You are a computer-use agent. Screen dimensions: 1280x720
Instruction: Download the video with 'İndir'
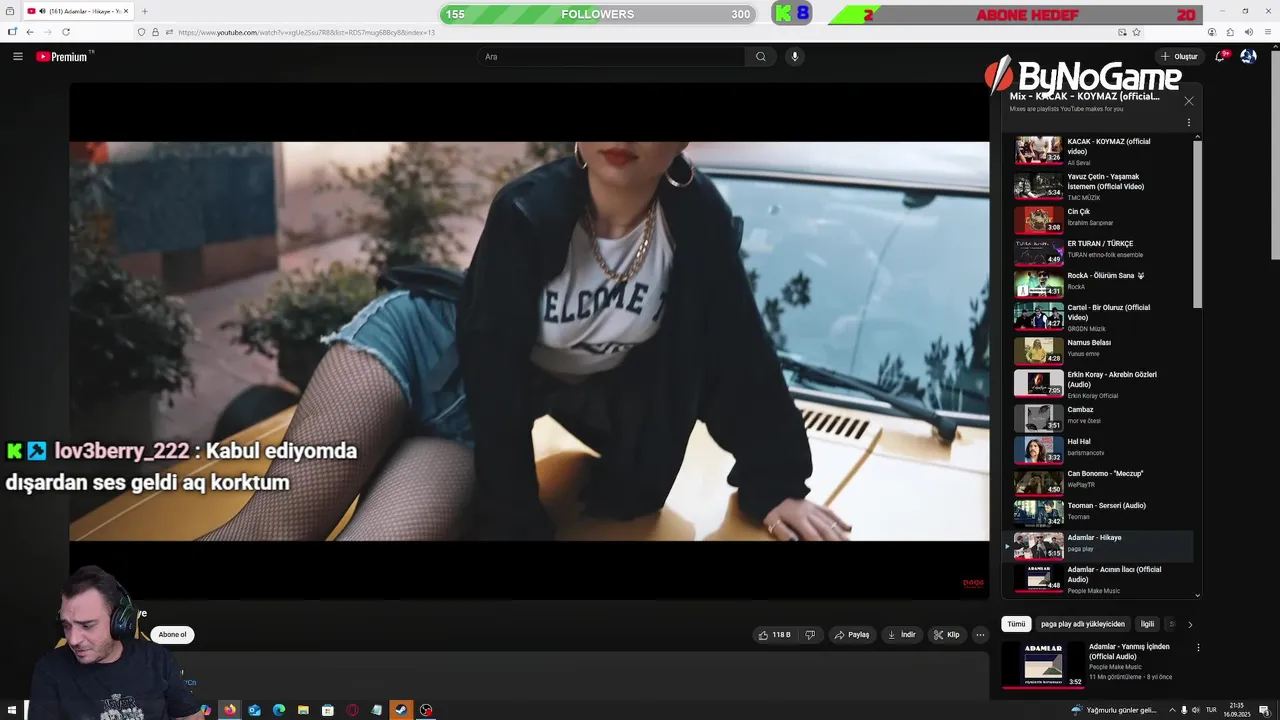(901, 635)
